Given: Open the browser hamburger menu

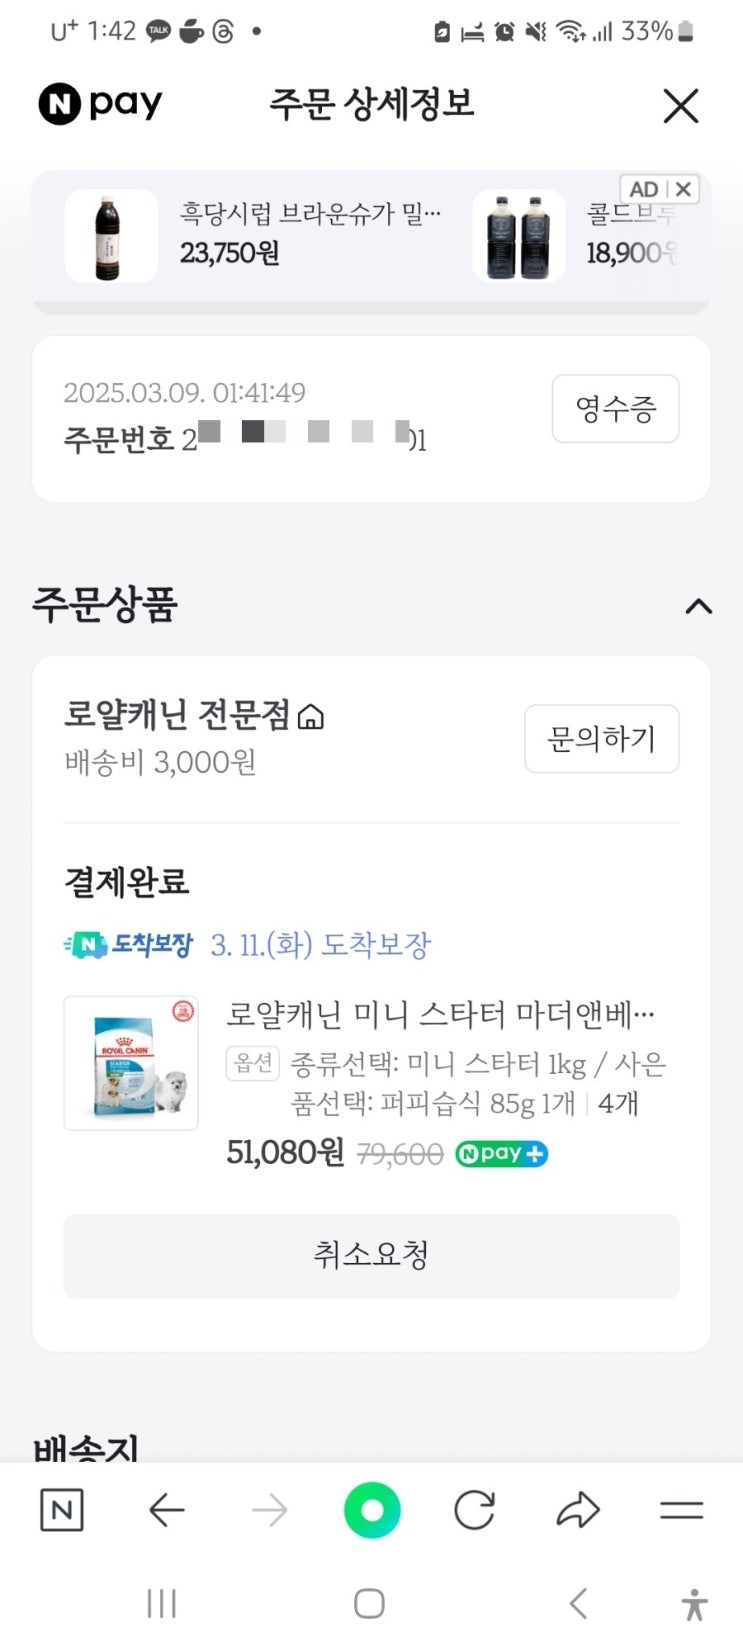Looking at the screenshot, I should pyautogui.click(x=681, y=1510).
